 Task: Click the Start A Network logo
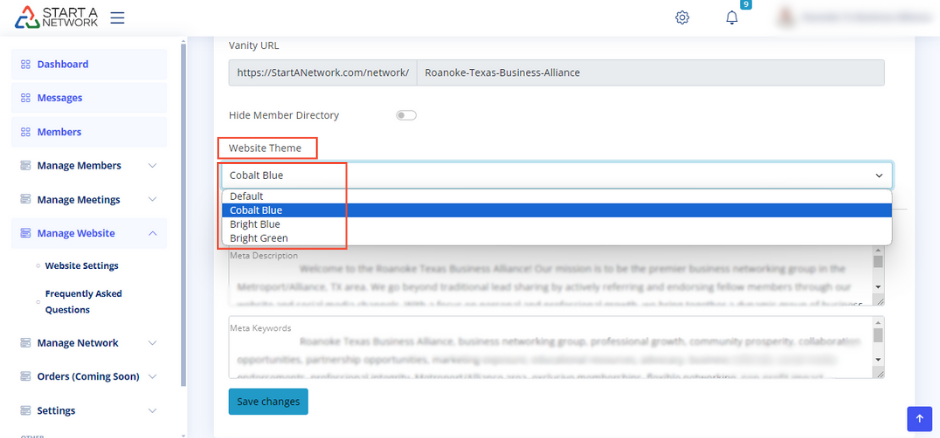pyautogui.click(x=56, y=18)
